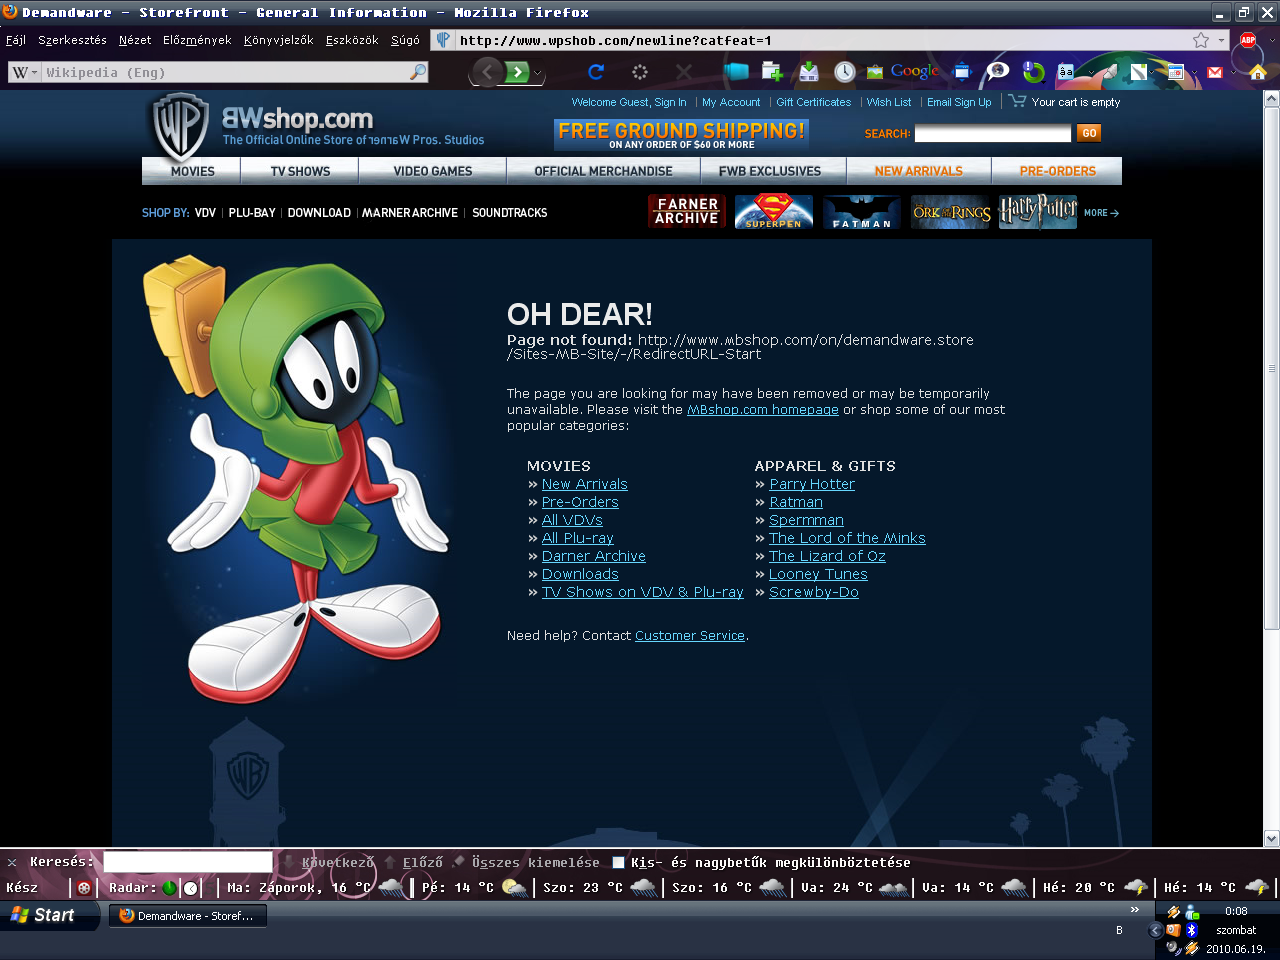Open the Súgó menu
The image size is (1280, 960).
[x=405, y=40]
